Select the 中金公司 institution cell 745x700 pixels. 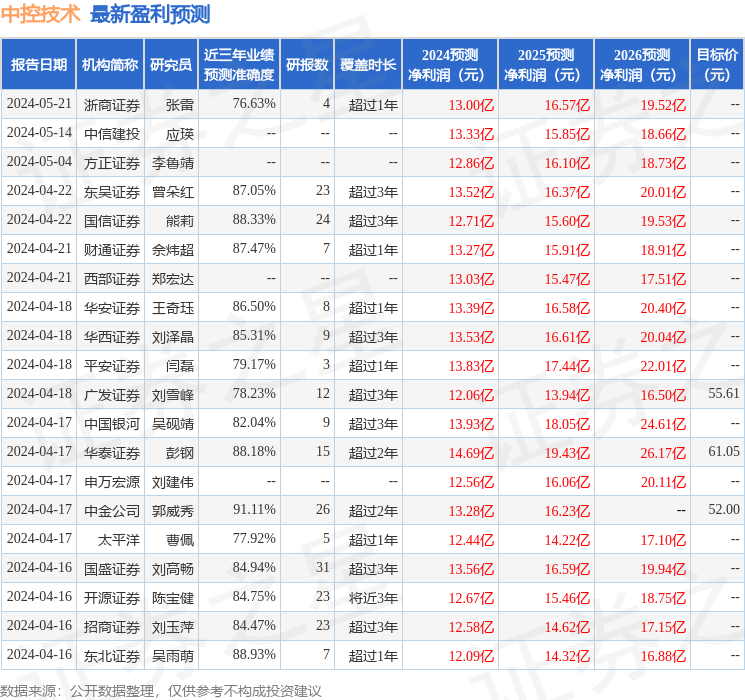click(112, 511)
